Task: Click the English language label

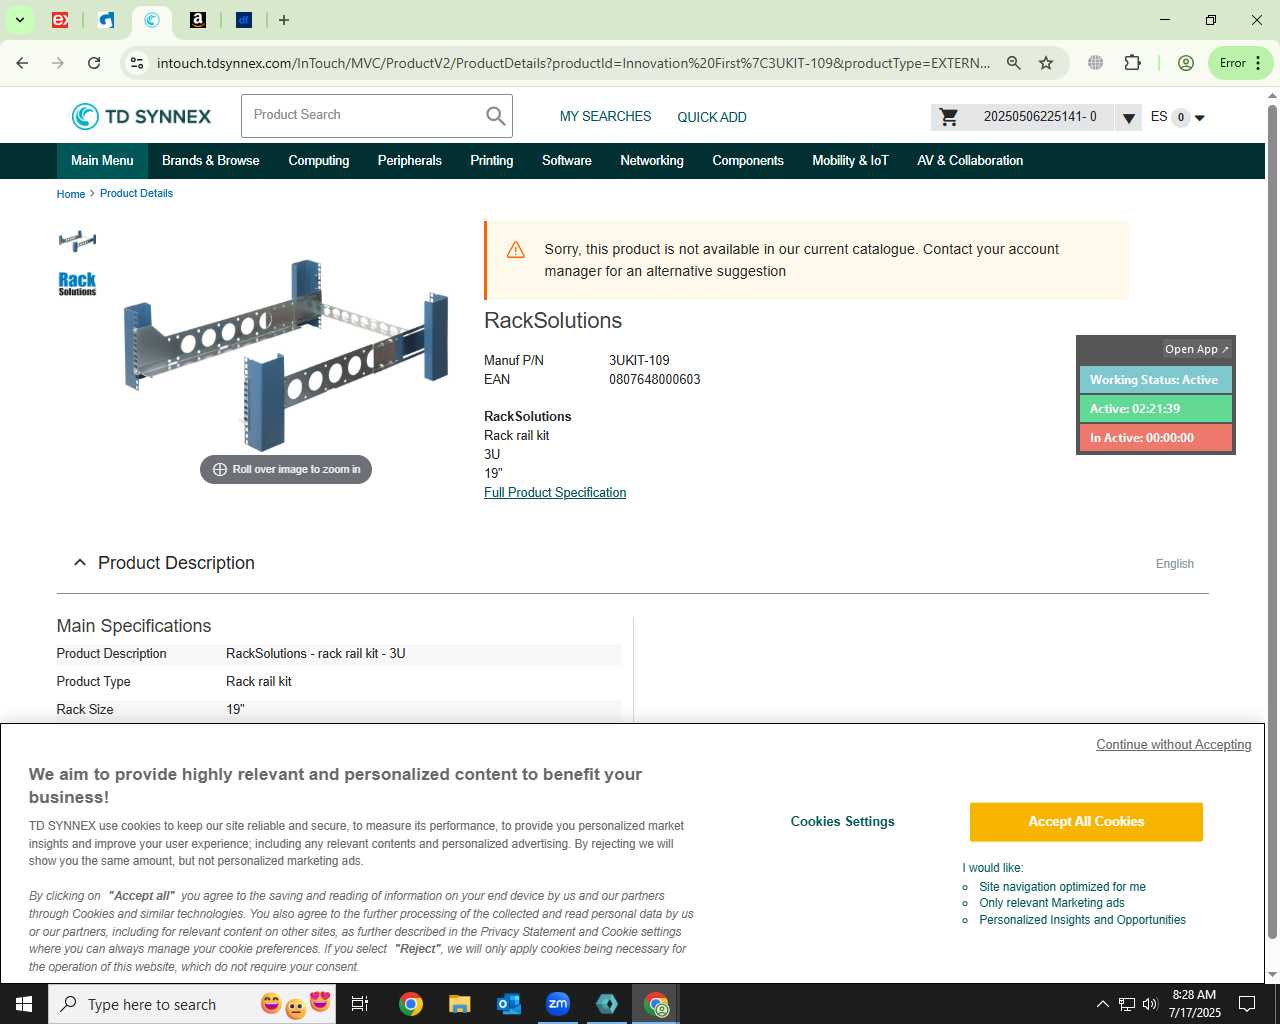Action: pyautogui.click(x=1174, y=564)
